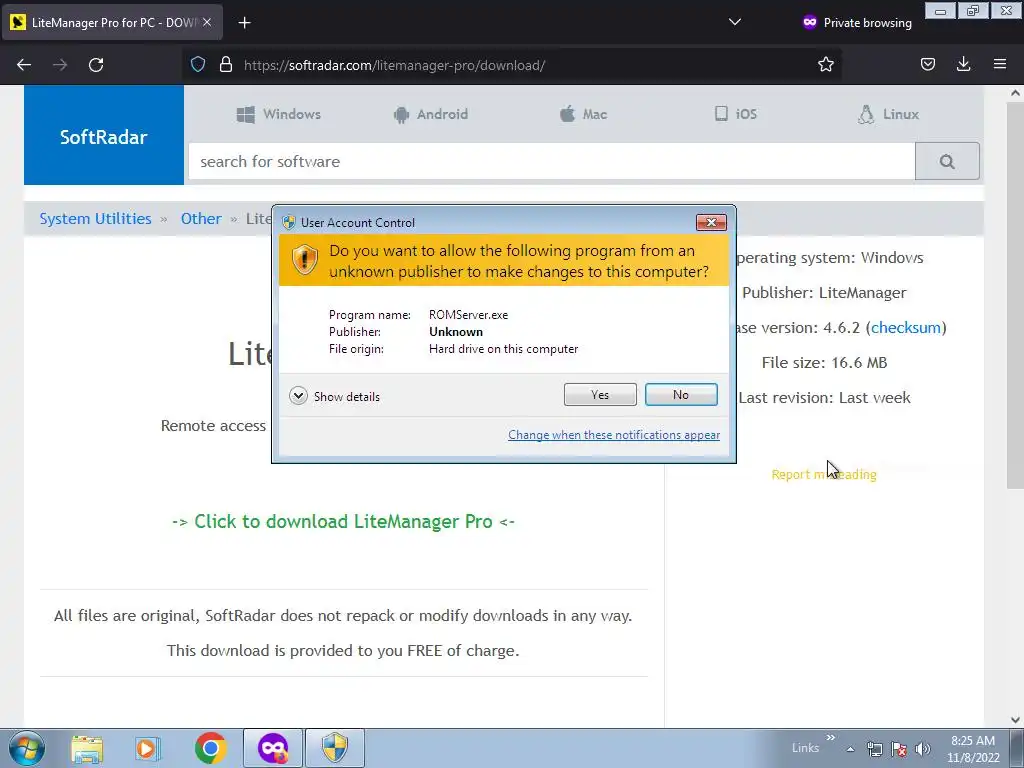Click the Report misleading link
This screenshot has width=1024, height=768.
tap(824, 475)
